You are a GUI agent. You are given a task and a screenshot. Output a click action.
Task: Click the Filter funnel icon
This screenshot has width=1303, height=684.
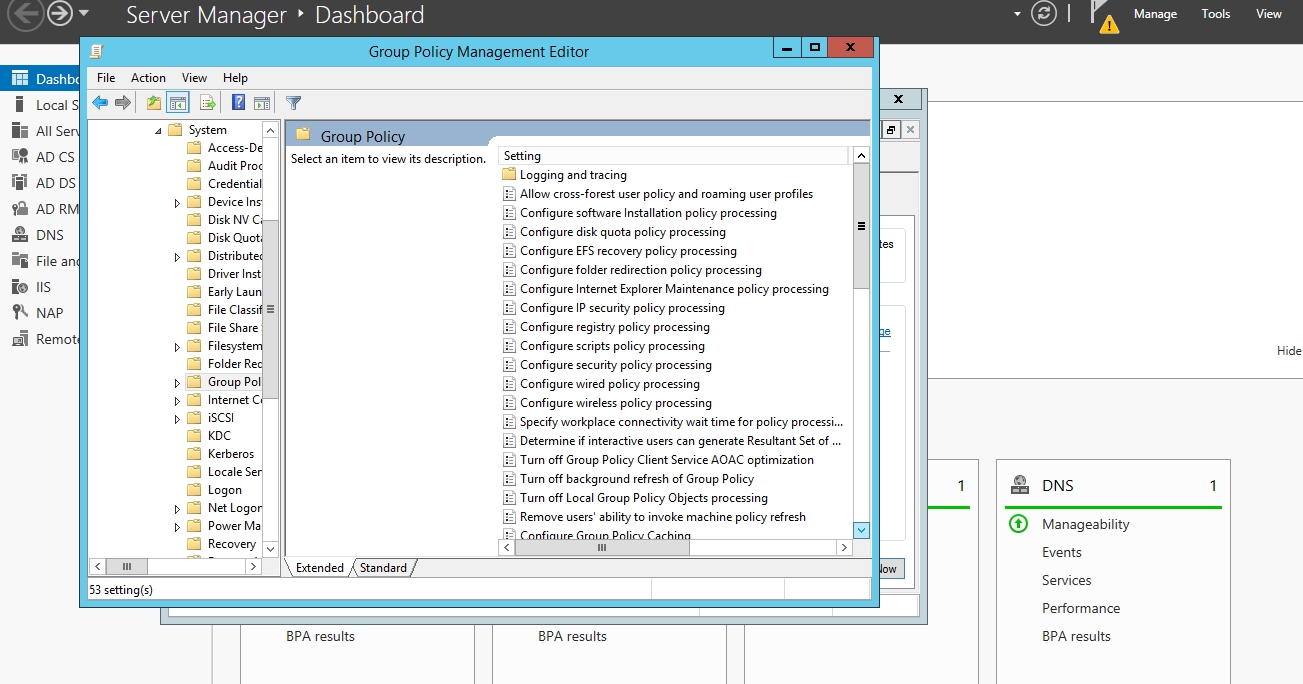(293, 103)
